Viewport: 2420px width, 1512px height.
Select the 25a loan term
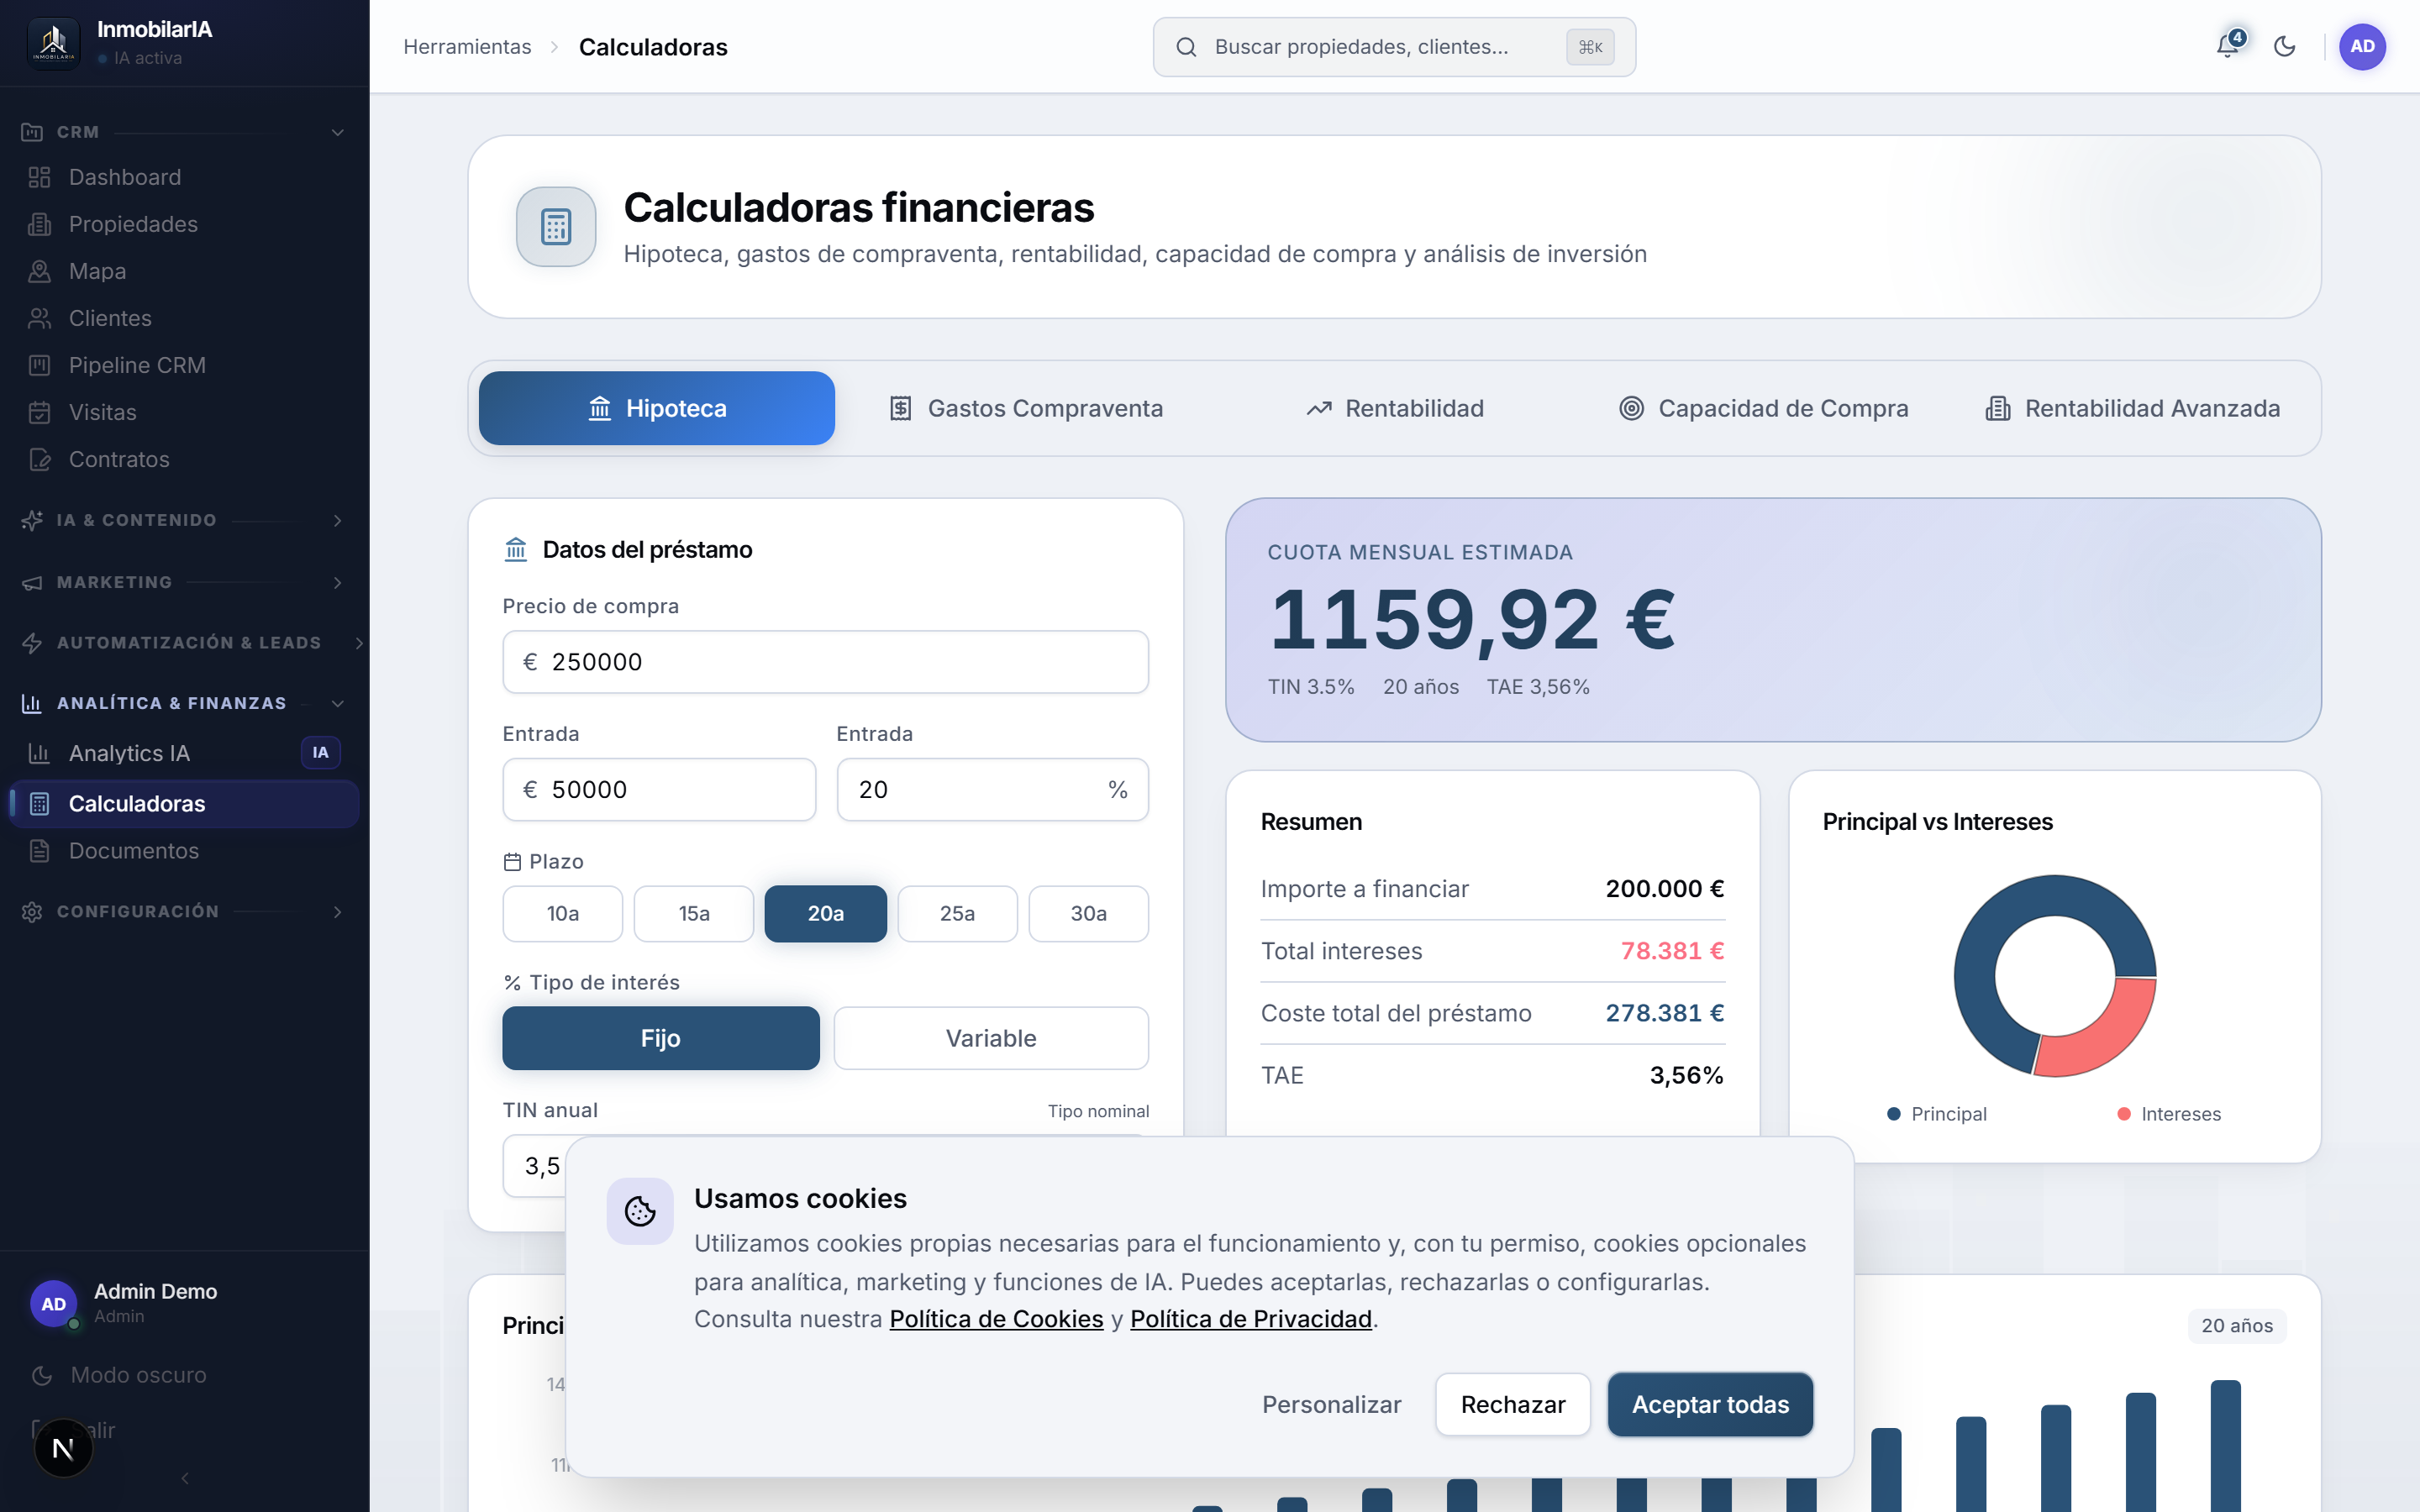point(957,913)
